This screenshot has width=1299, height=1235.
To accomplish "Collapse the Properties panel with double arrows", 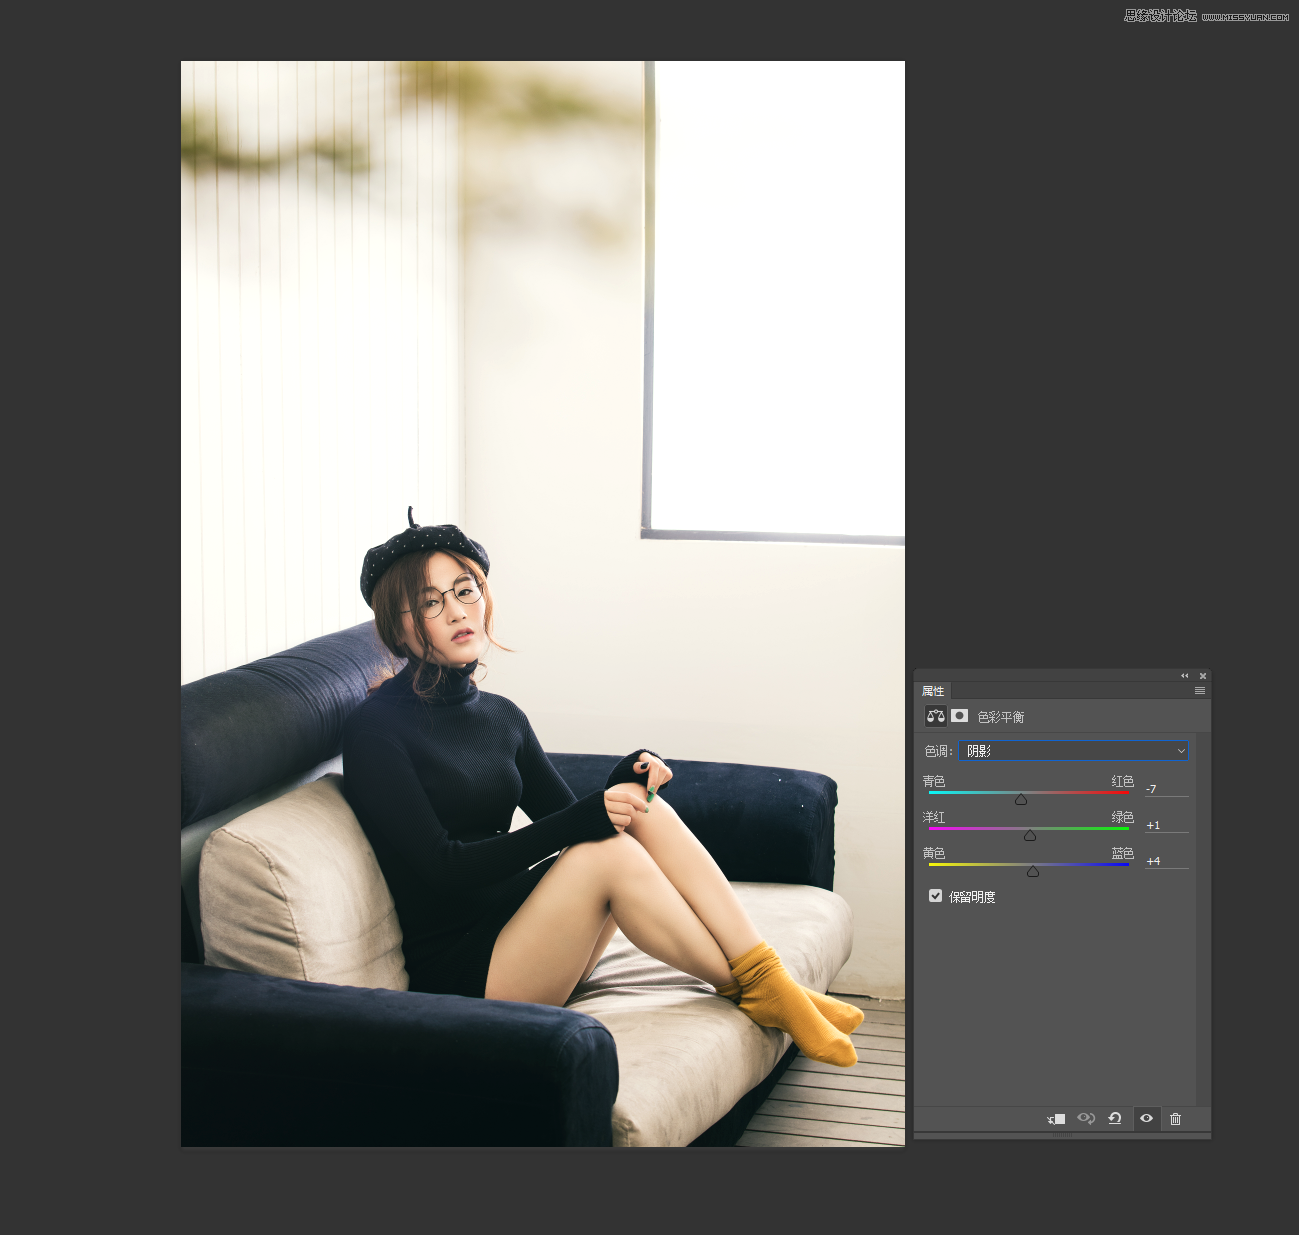I will tap(1185, 676).
